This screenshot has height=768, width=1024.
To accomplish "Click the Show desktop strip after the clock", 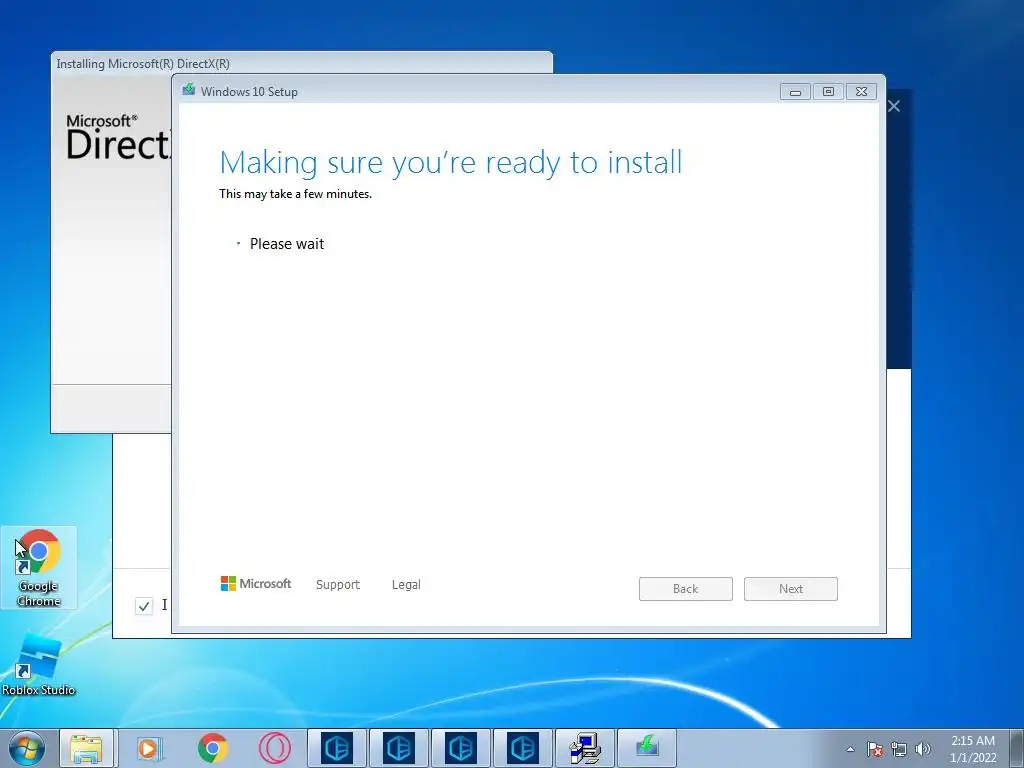I will pyautogui.click(x=1017, y=748).
